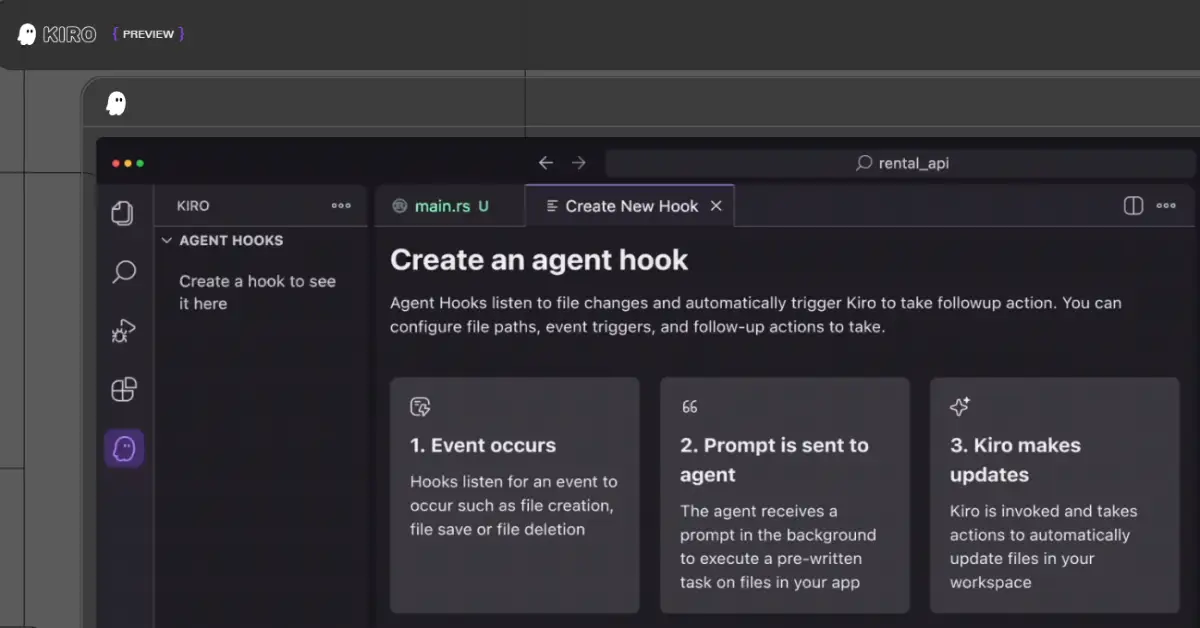Image resolution: width=1200 pixels, height=628 pixels.
Task: Click the '1. Event occurs' card title
Action: [x=483, y=445]
